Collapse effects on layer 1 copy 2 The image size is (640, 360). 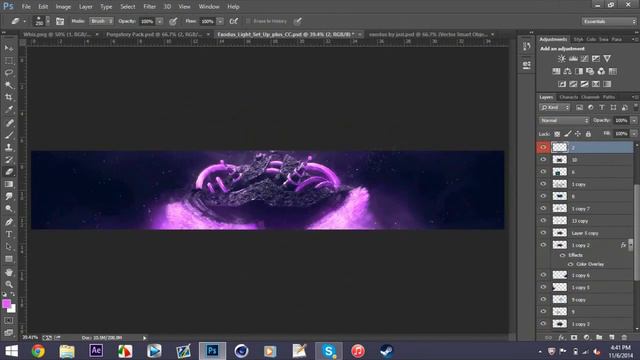[631, 245]
